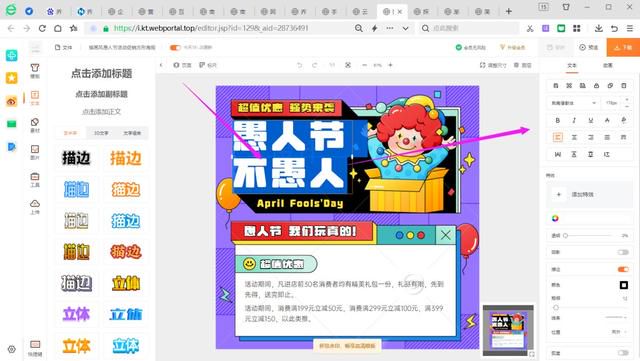Click 点击添加标题 to add a heading

[101, 74]
